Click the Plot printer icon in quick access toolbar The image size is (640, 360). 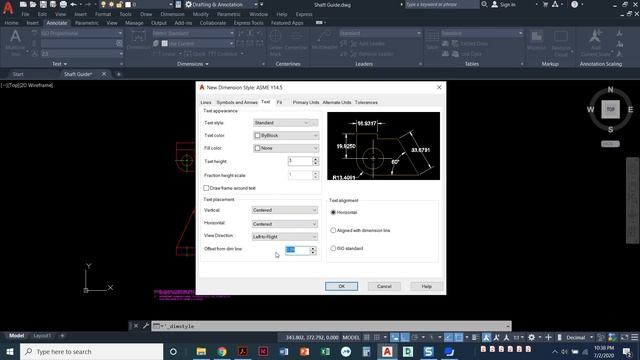pos(63,4)
